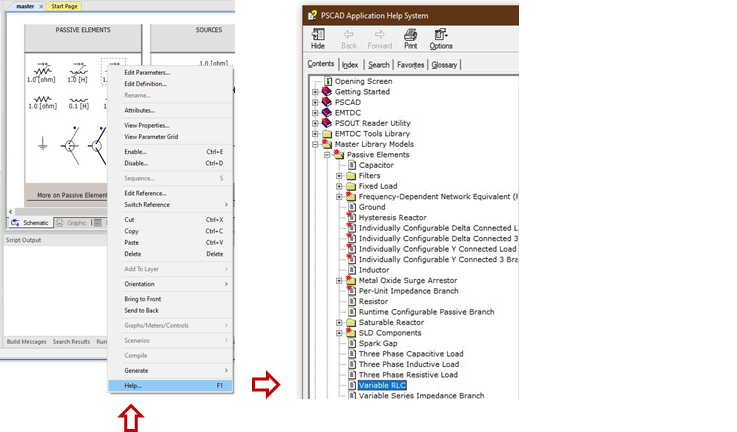
Task: Collapse the Master Library Models node
Action: click(x=315, y=144)
